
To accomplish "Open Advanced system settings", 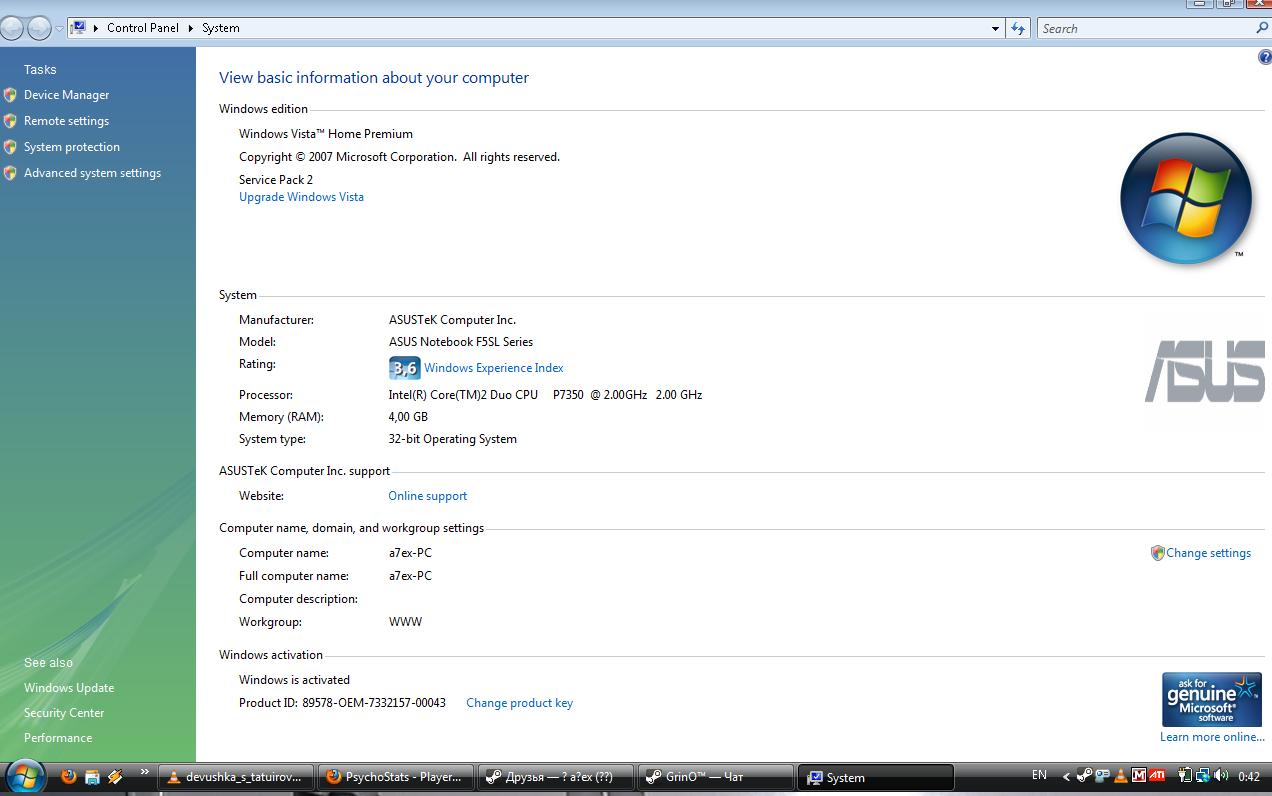I will point(92,173).
